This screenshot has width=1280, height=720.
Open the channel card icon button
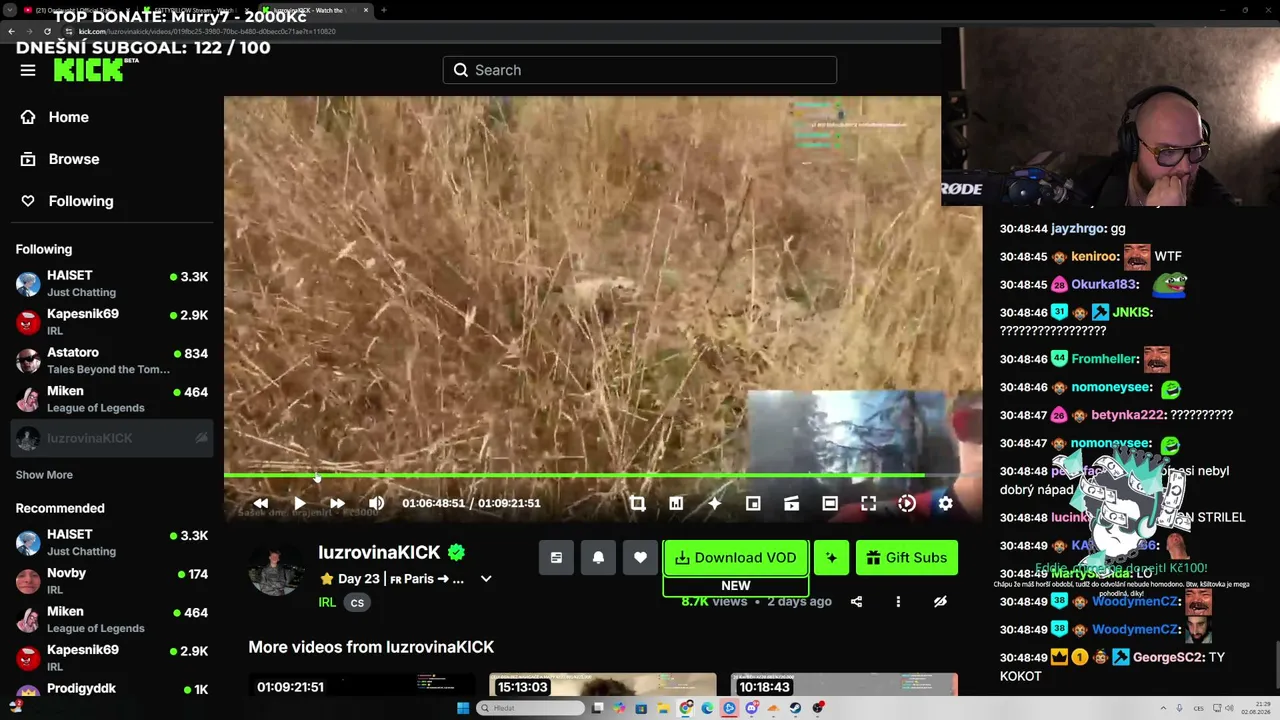(x=556, y=558)
